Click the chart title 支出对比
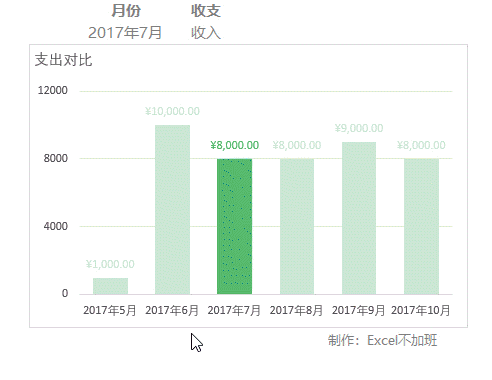 pos(63,60)
